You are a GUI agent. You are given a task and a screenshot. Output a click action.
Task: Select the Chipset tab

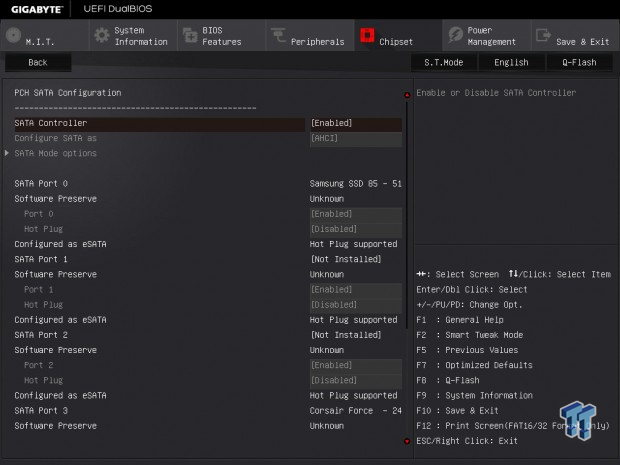click(x=398, y=36)
